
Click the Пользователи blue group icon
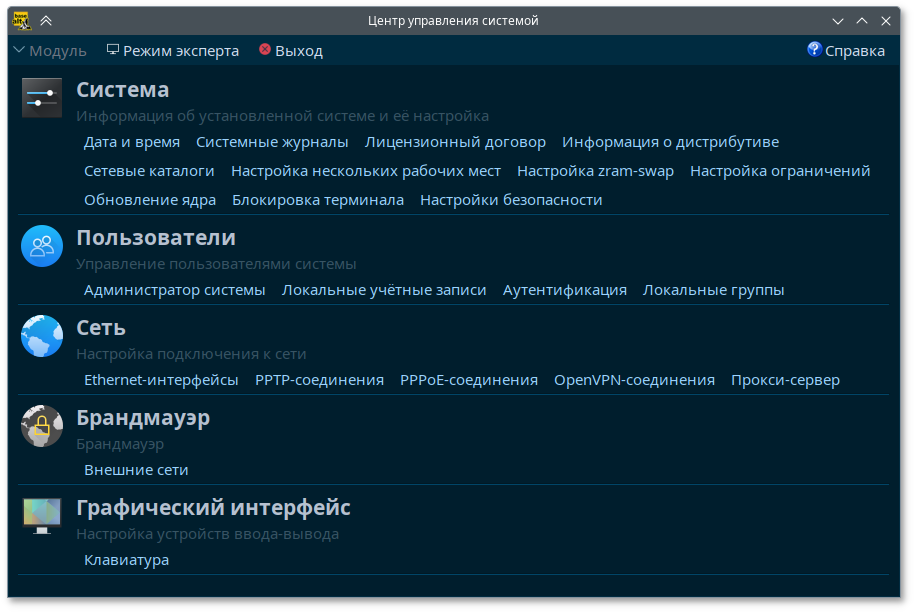coord(41,247)
